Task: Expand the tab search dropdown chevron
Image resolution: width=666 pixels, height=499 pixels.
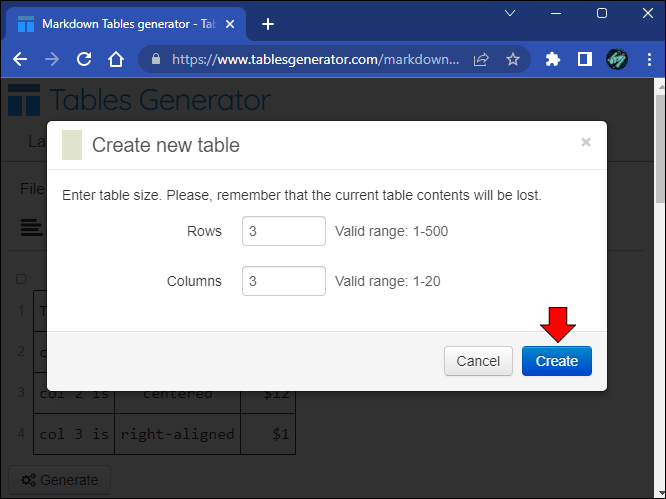Action: (x=510, y=13)
